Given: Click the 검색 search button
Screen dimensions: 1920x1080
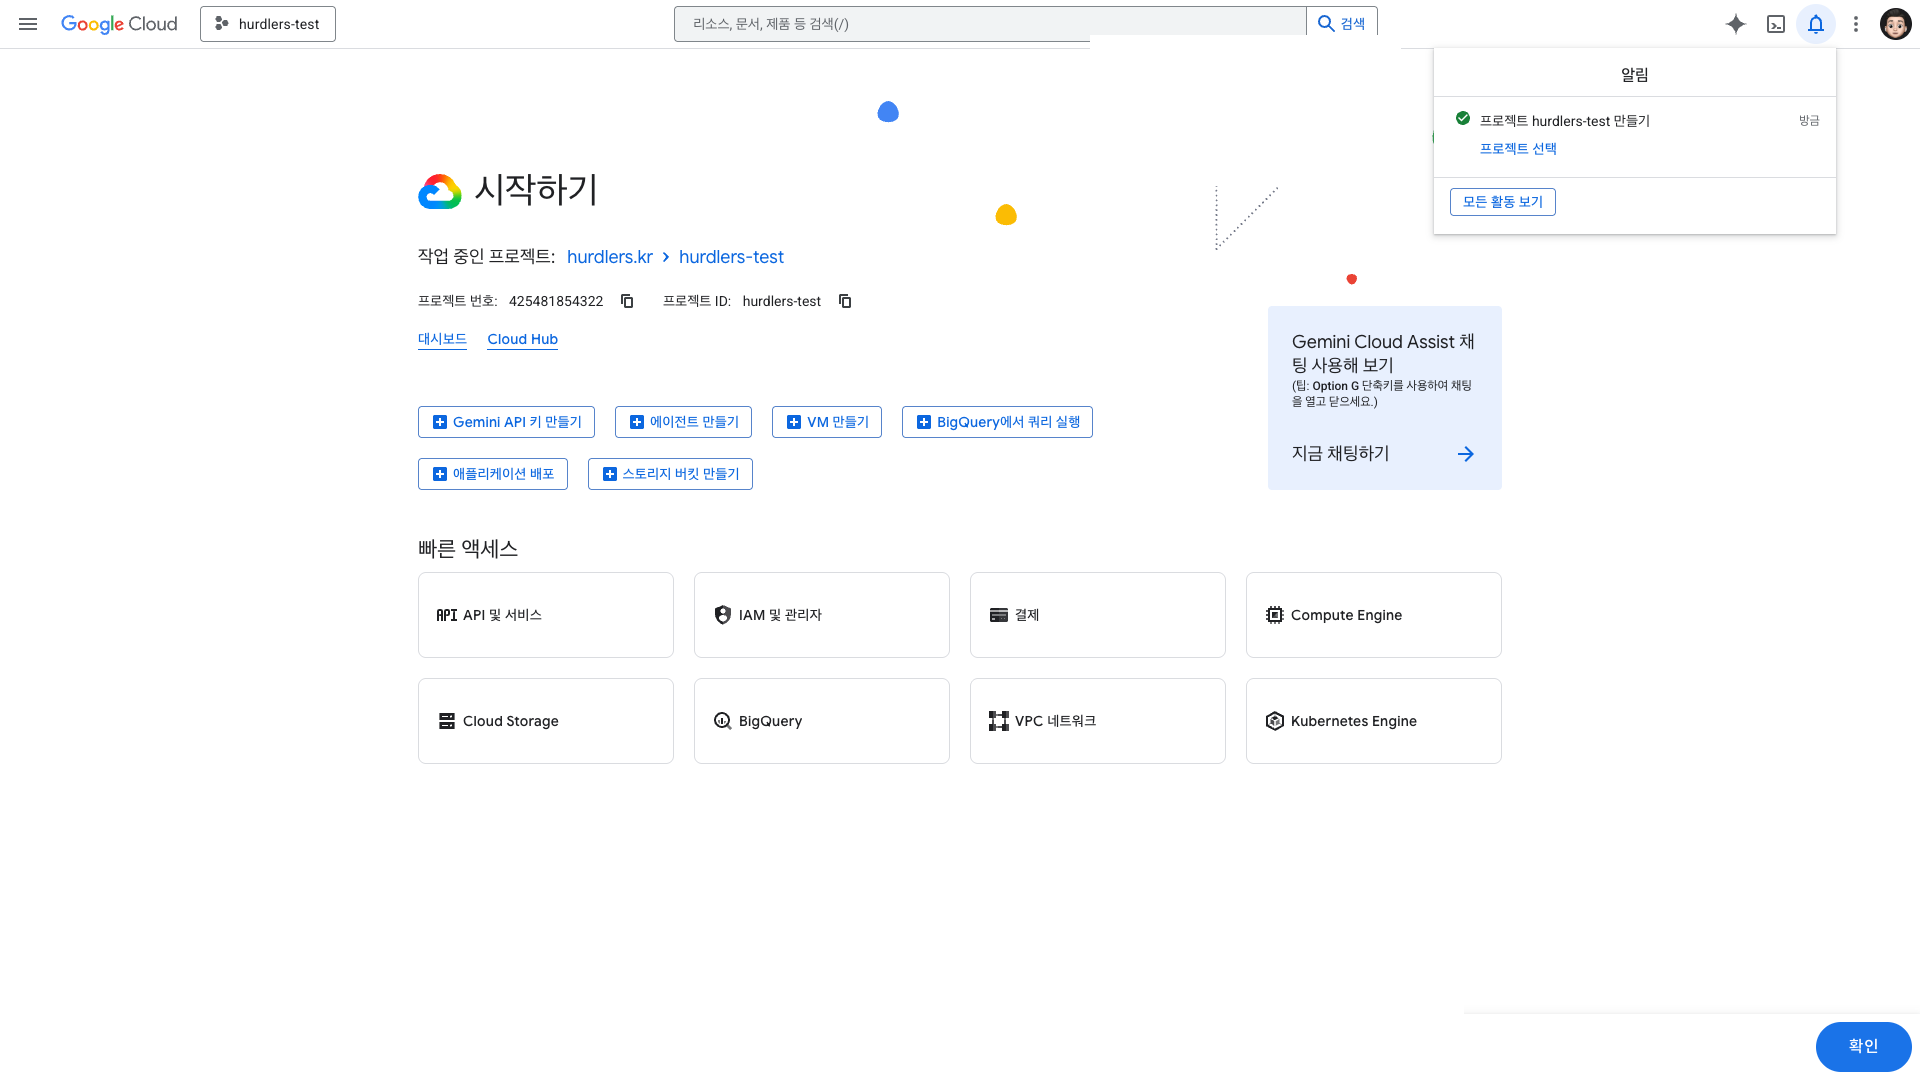Looking at the screenshot, I should pyautogui.click(x=1342, y=24).
